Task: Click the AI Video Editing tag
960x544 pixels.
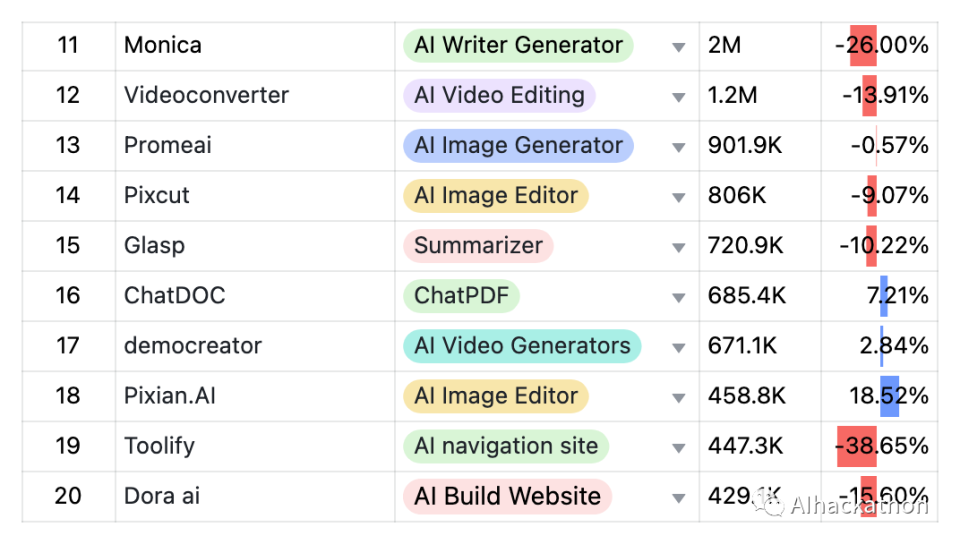Action: coord(499,95)
